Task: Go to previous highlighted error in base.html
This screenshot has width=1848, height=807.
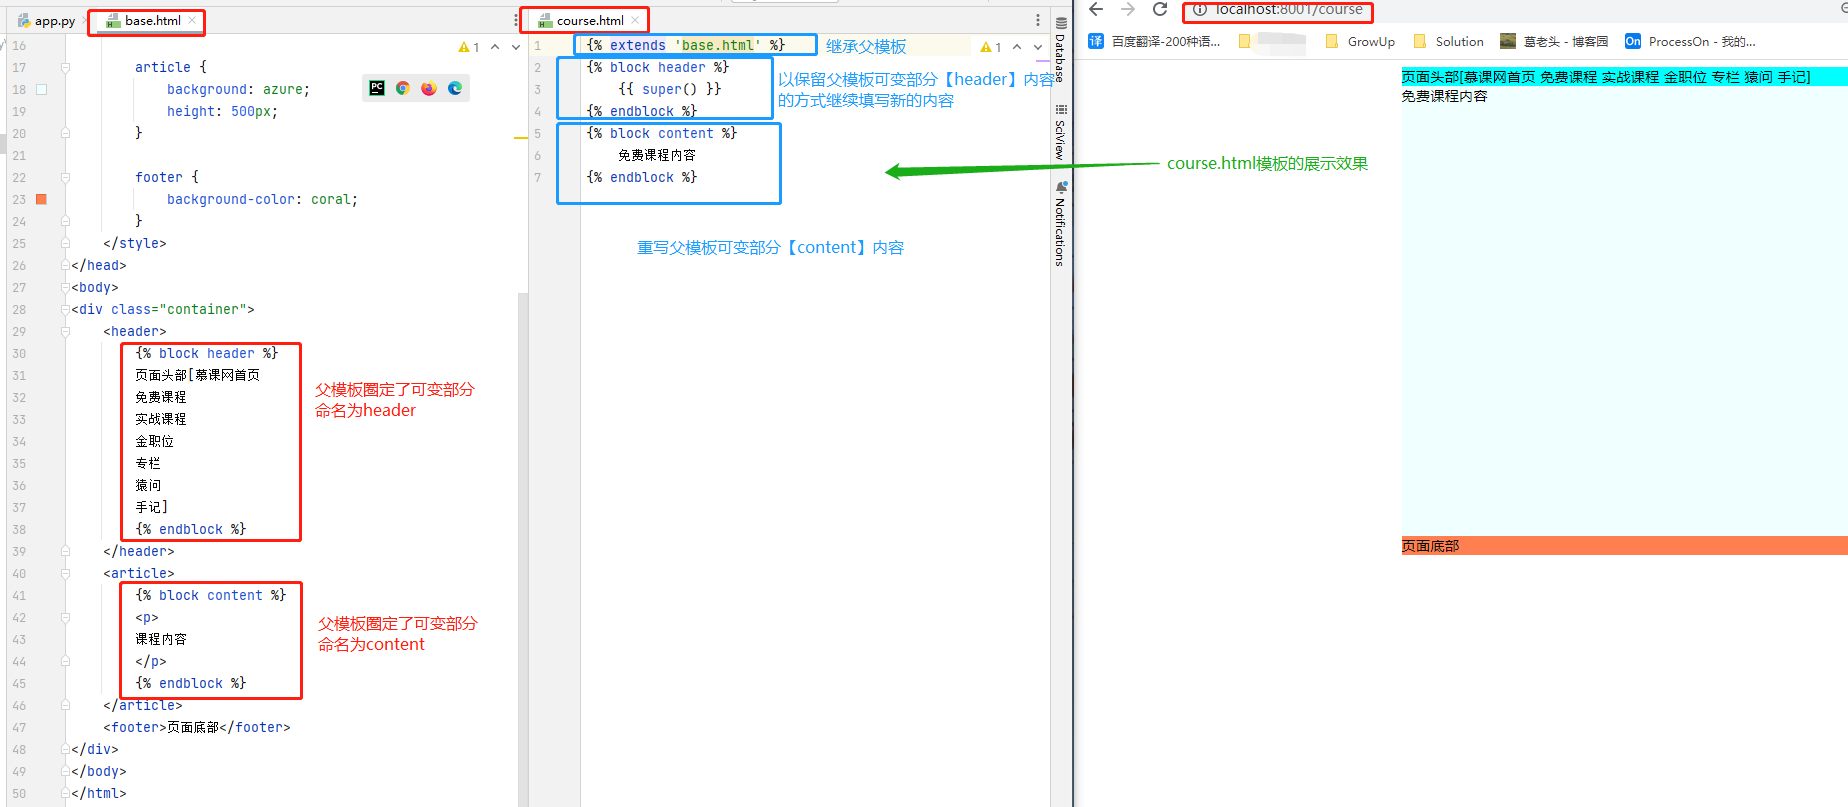Action: (x=495, y=47)
